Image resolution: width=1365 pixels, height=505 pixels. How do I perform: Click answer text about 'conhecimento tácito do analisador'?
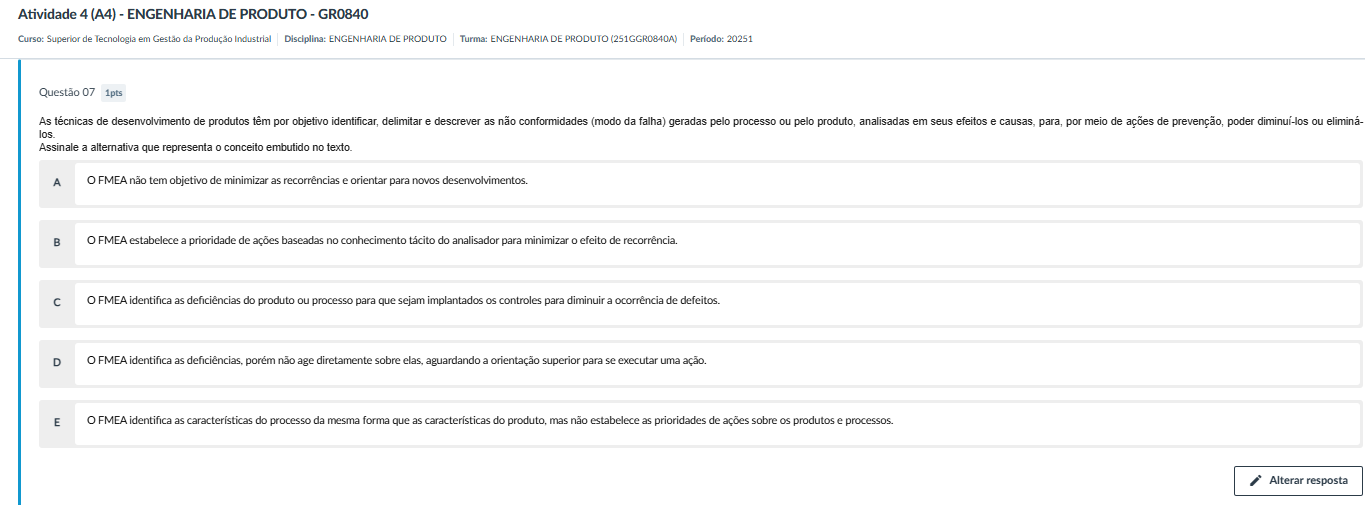pyautogui.click(x=382, y=241)
